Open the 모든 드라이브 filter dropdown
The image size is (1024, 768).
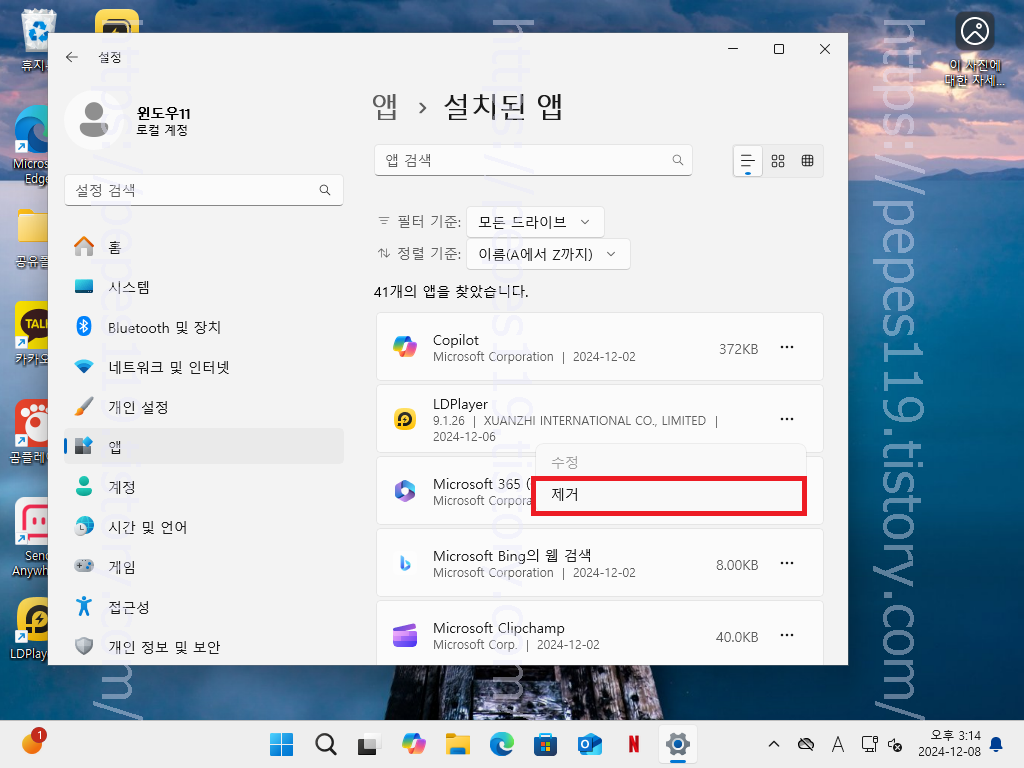pyautogui.click(x=535, y=222)
